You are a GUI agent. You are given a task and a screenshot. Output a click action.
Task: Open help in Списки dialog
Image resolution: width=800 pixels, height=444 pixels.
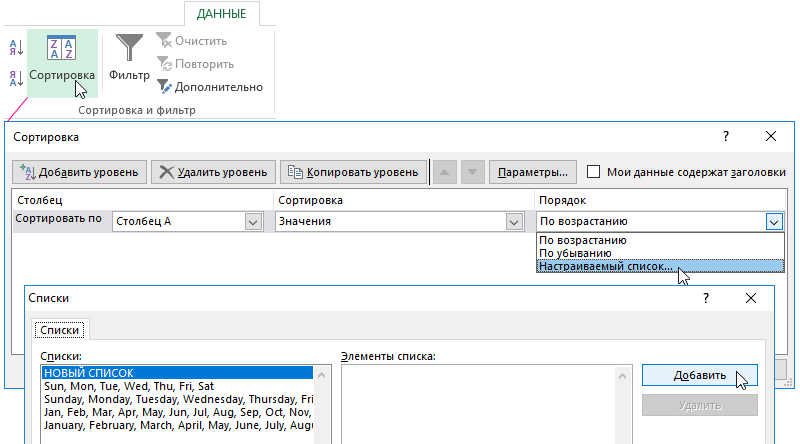(x=706, y=298)
